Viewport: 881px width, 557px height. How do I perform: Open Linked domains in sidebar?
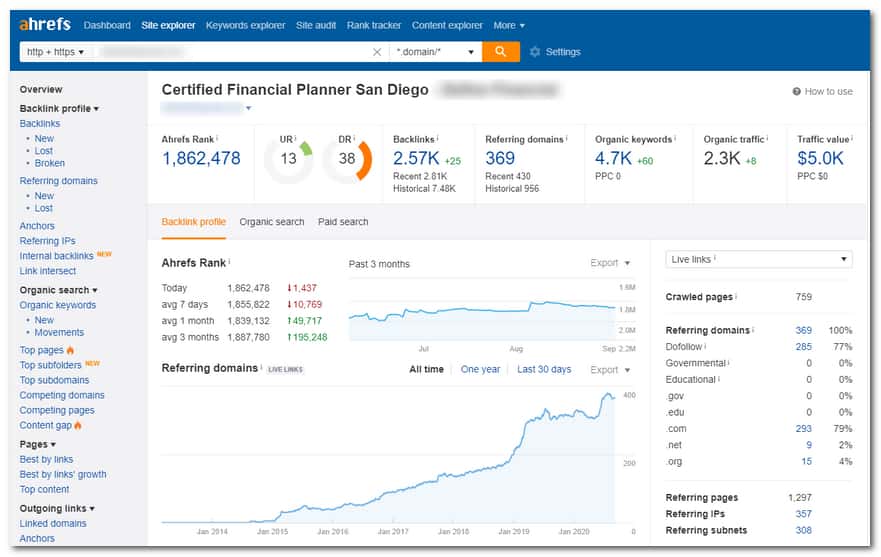point(53,524)
